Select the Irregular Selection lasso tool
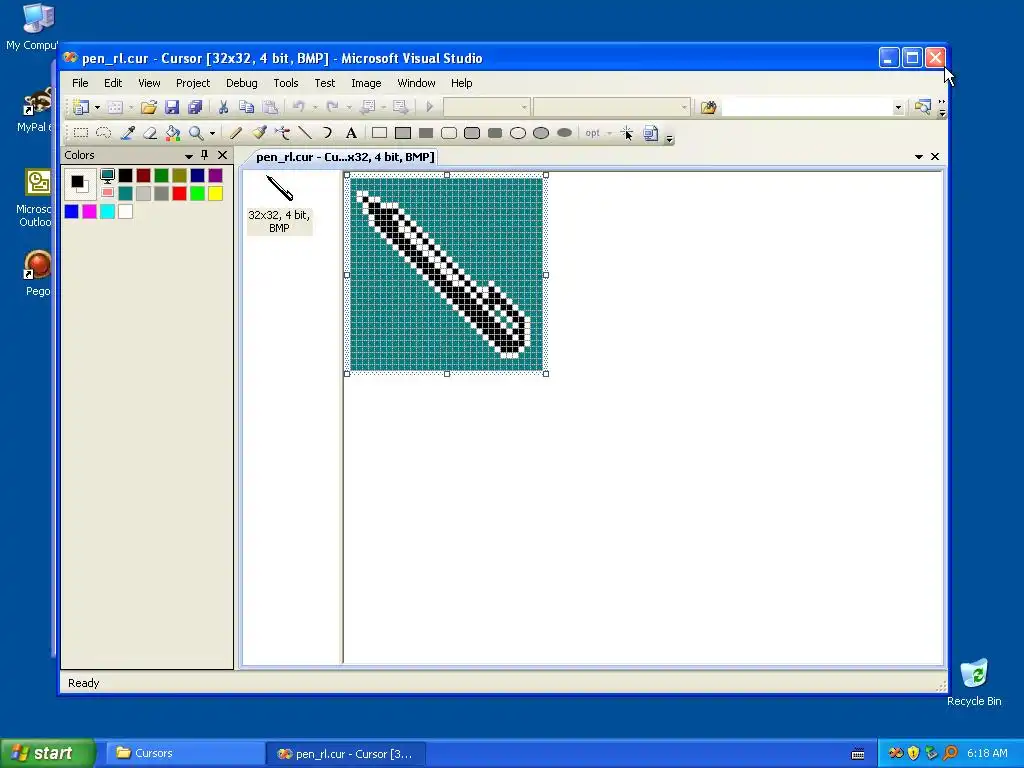 104,133
